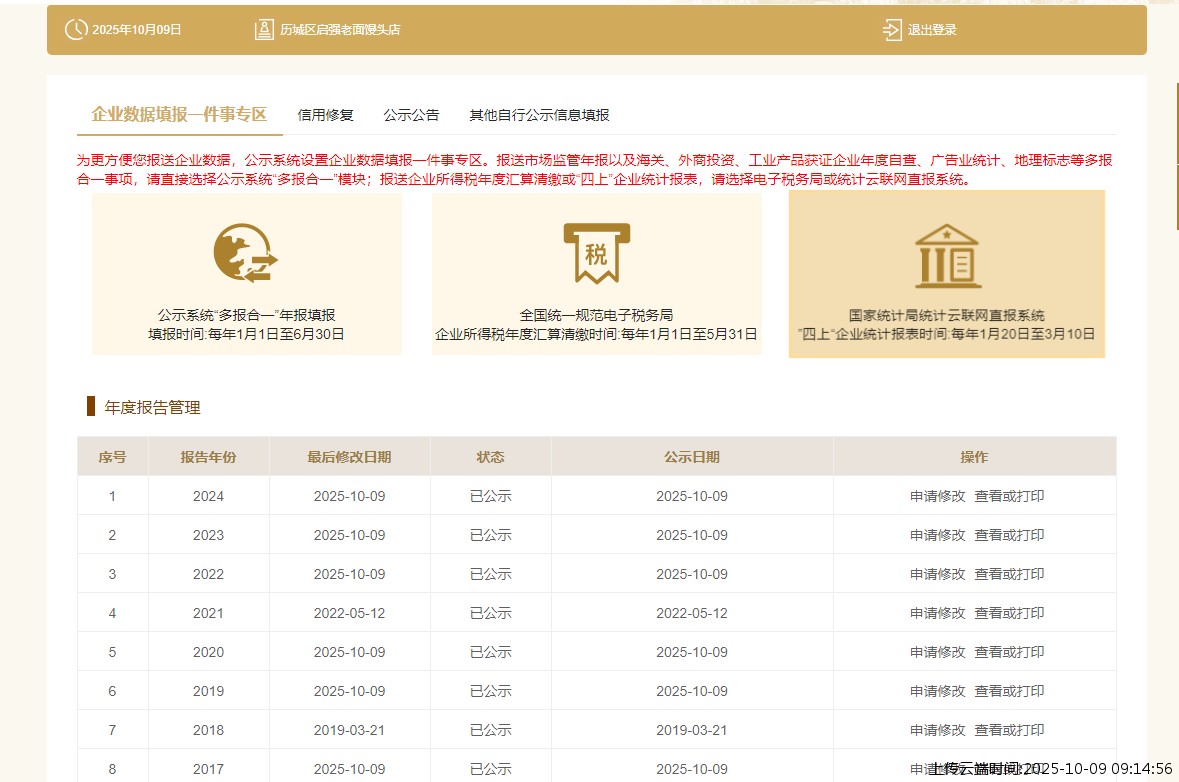Screen dimensions: 1179x782
Task: Click the enterprise building icon in header
Action: coord(264,30)
